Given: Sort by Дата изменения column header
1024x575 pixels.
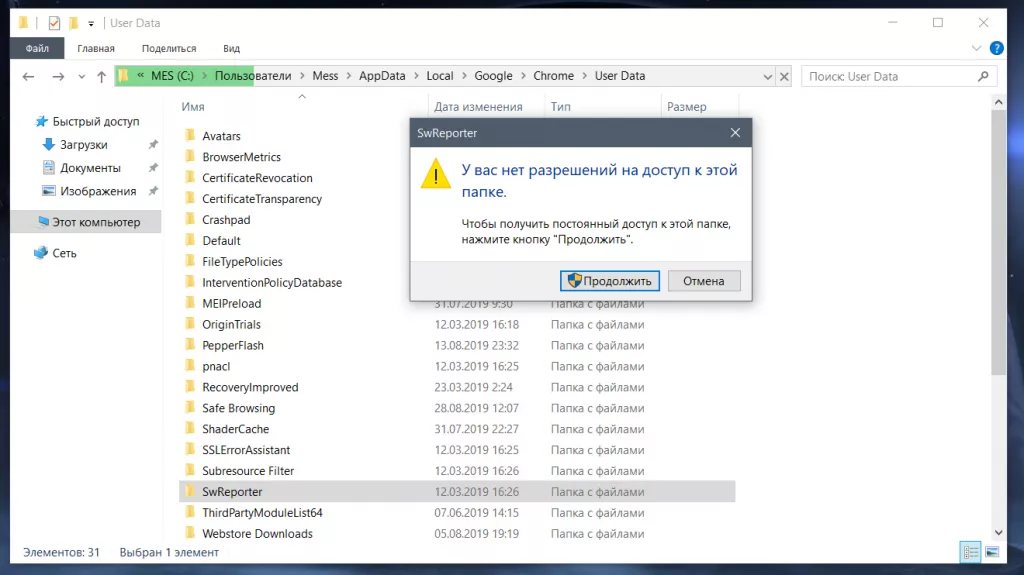Looking at the screenshot, I should pos(478,107).
